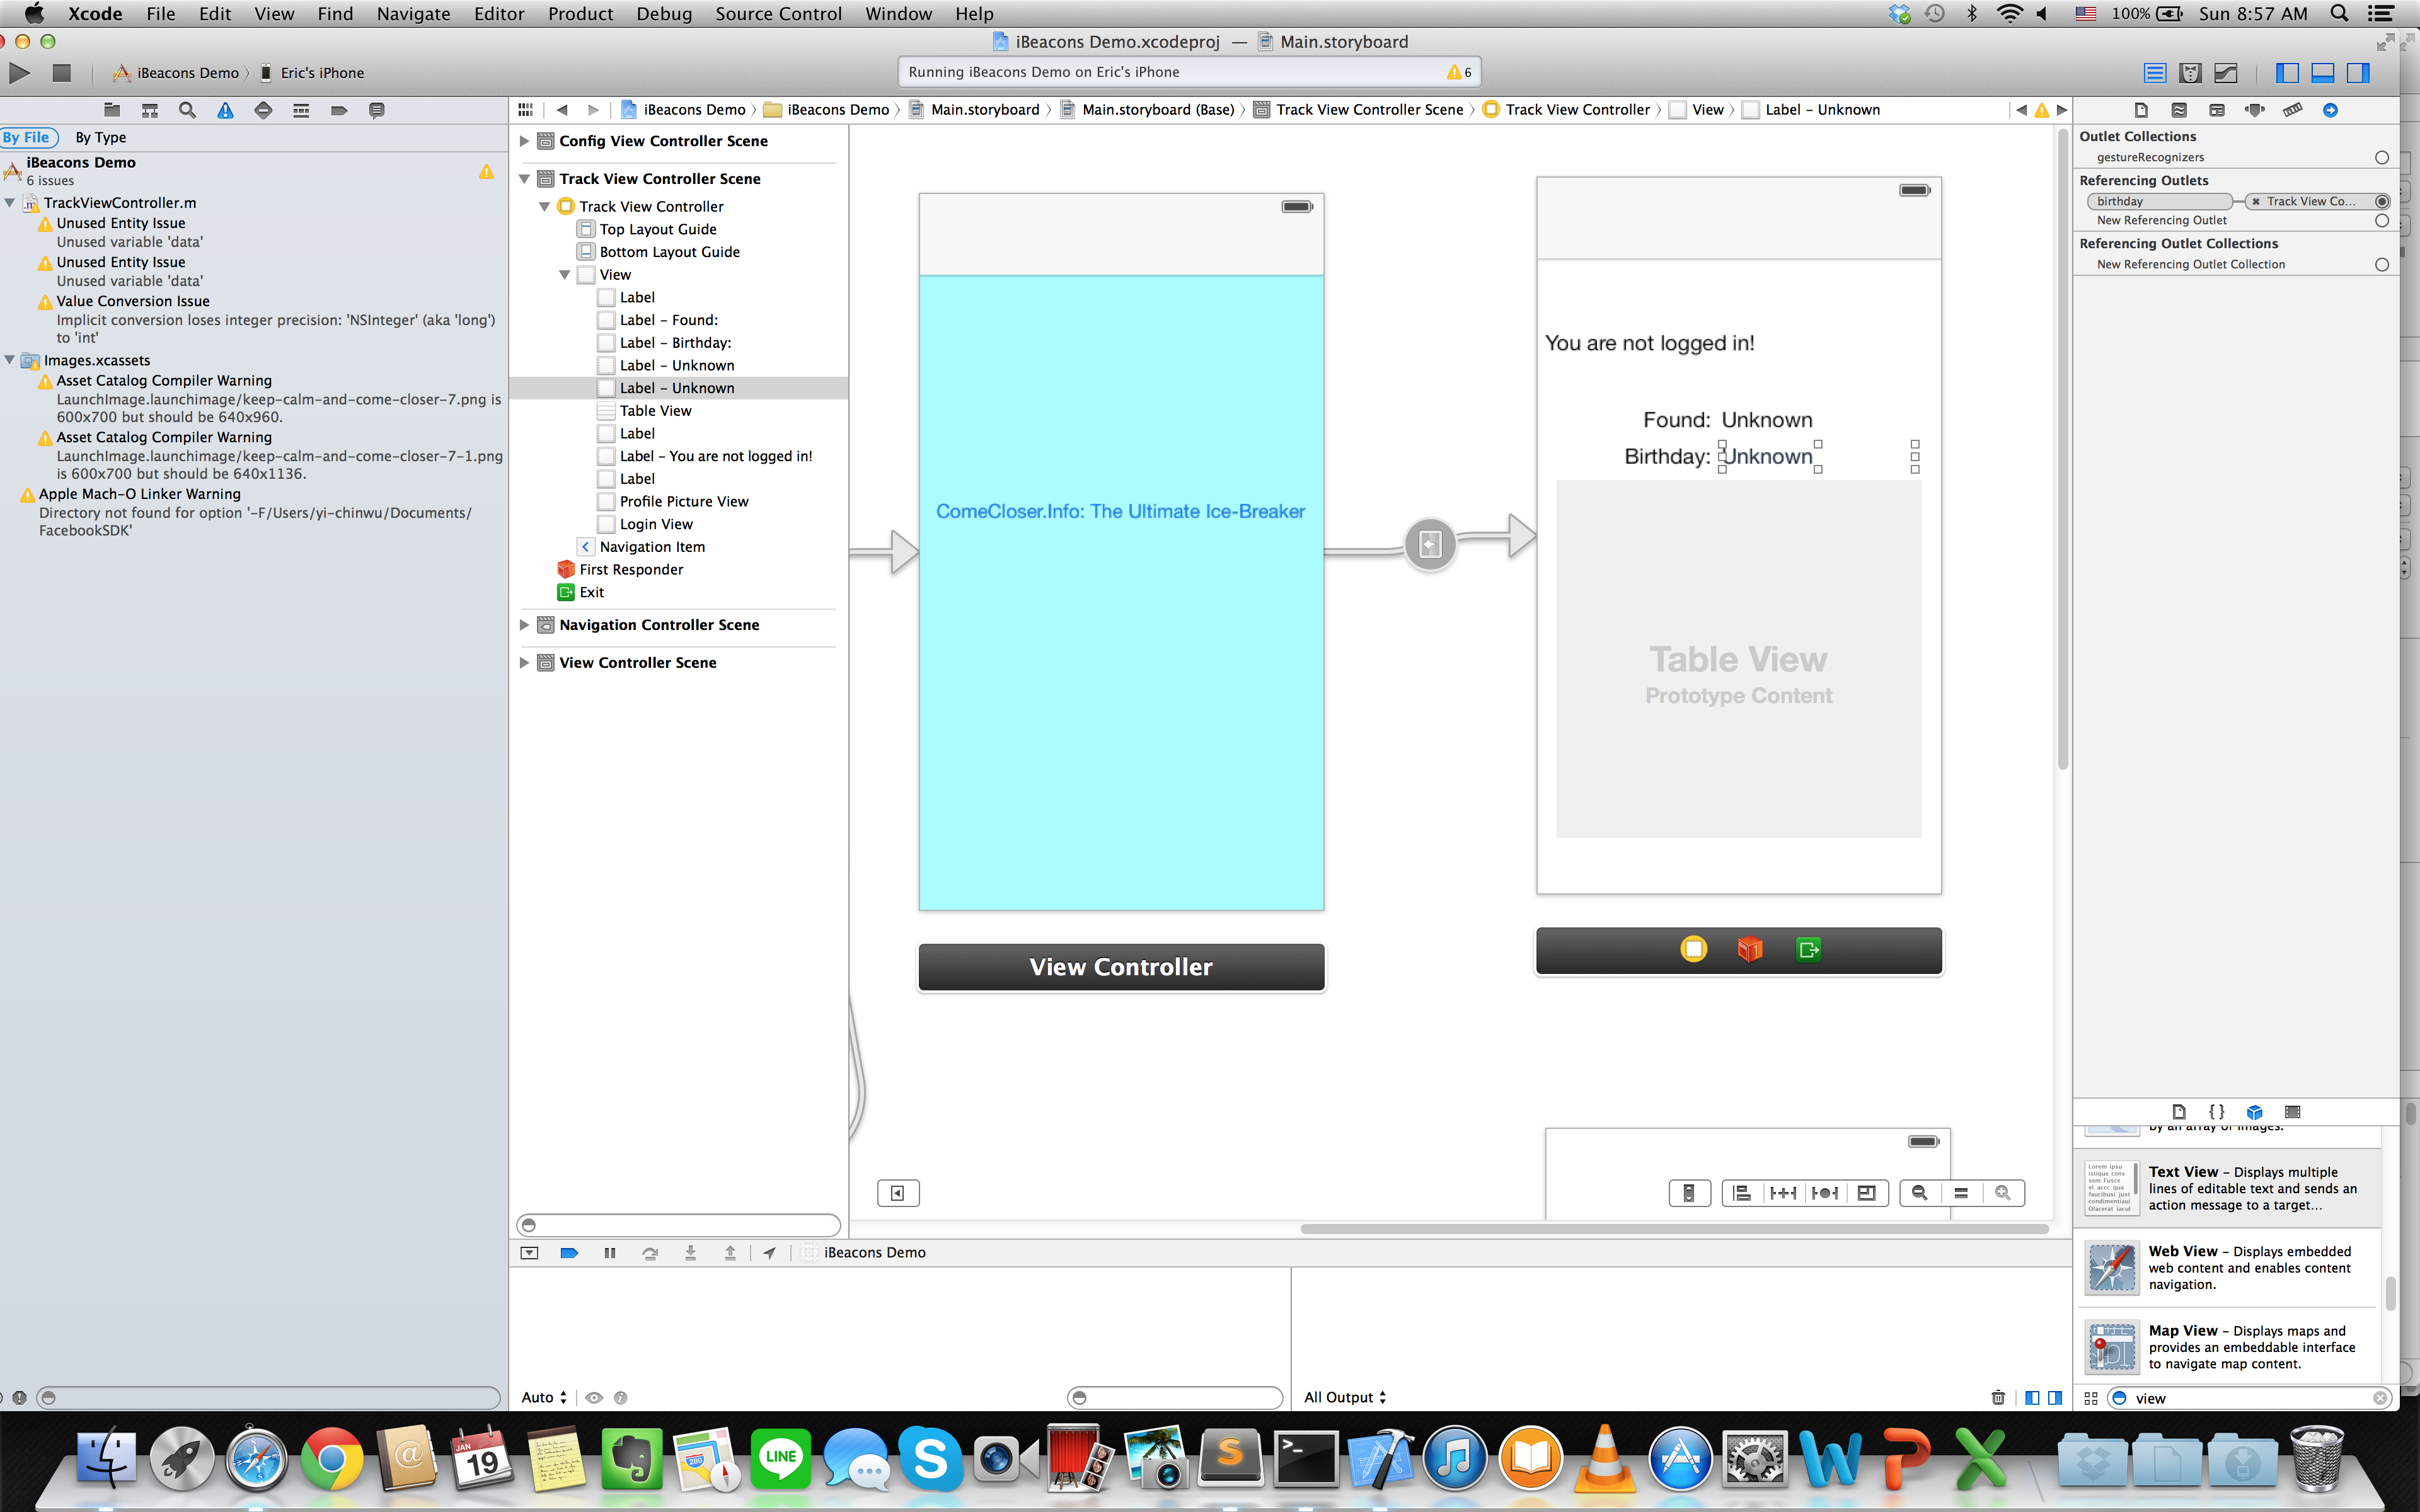Open the Issue navigator warning icon

click(225, 110)
